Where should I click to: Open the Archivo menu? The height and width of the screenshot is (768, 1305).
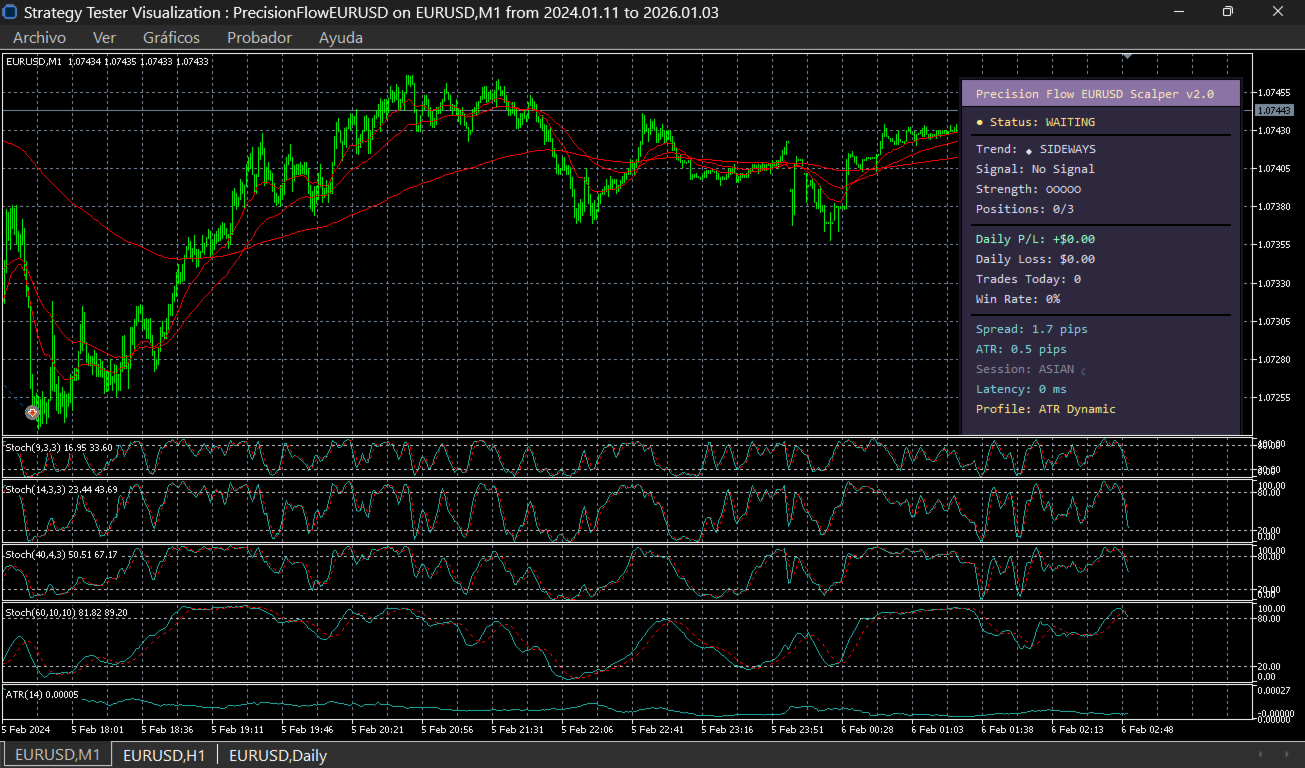point(39,38)
